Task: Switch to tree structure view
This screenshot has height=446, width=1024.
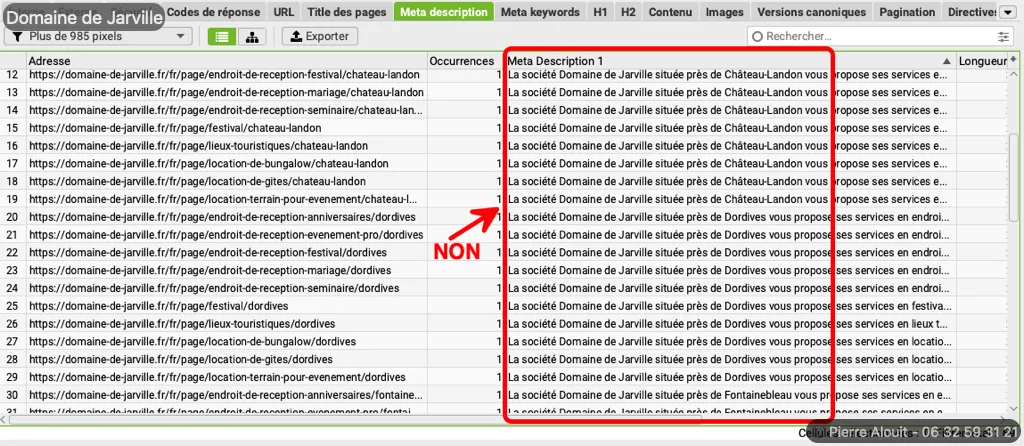Action: [x=251, y=36]
